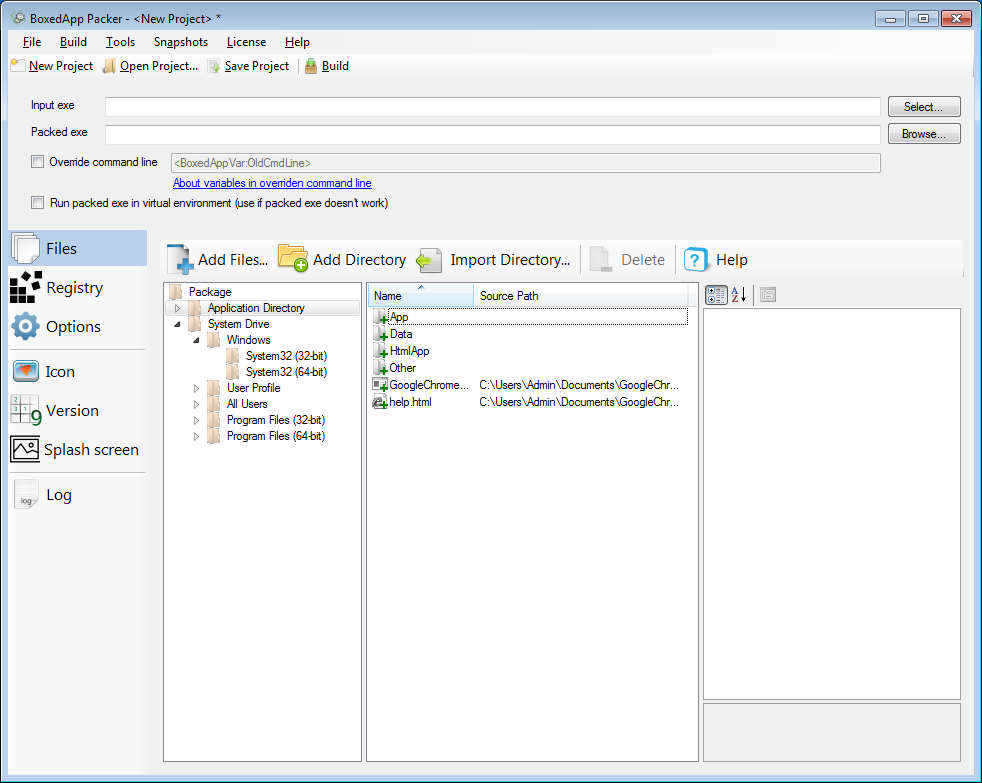Open the Options gear section
The image size is (982, 783).
[x=56, y=327]
